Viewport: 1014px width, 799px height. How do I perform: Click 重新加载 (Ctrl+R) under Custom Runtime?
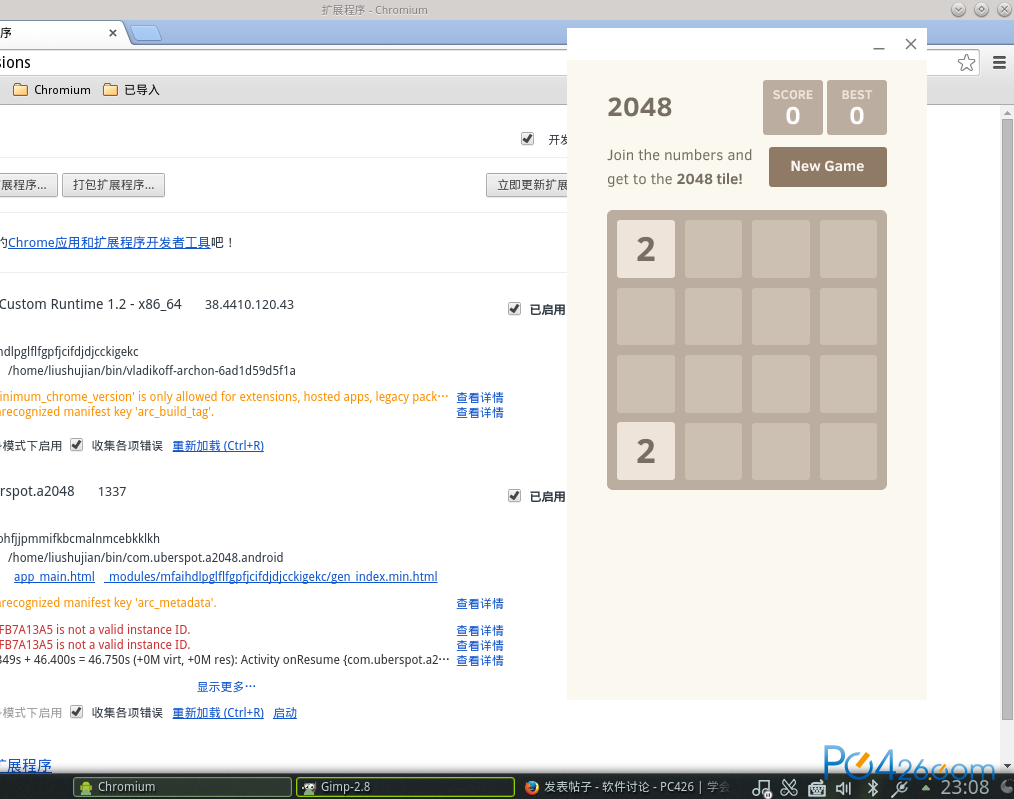218,446
